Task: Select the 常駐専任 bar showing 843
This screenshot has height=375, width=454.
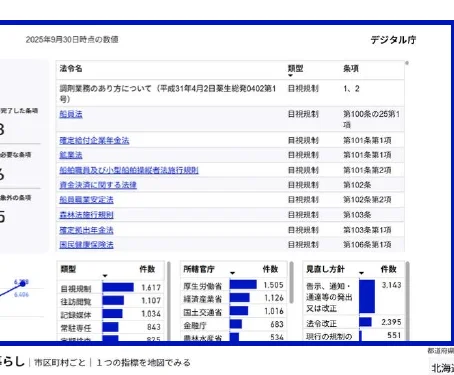Action: pyautogui.click(x=110, y=327)
